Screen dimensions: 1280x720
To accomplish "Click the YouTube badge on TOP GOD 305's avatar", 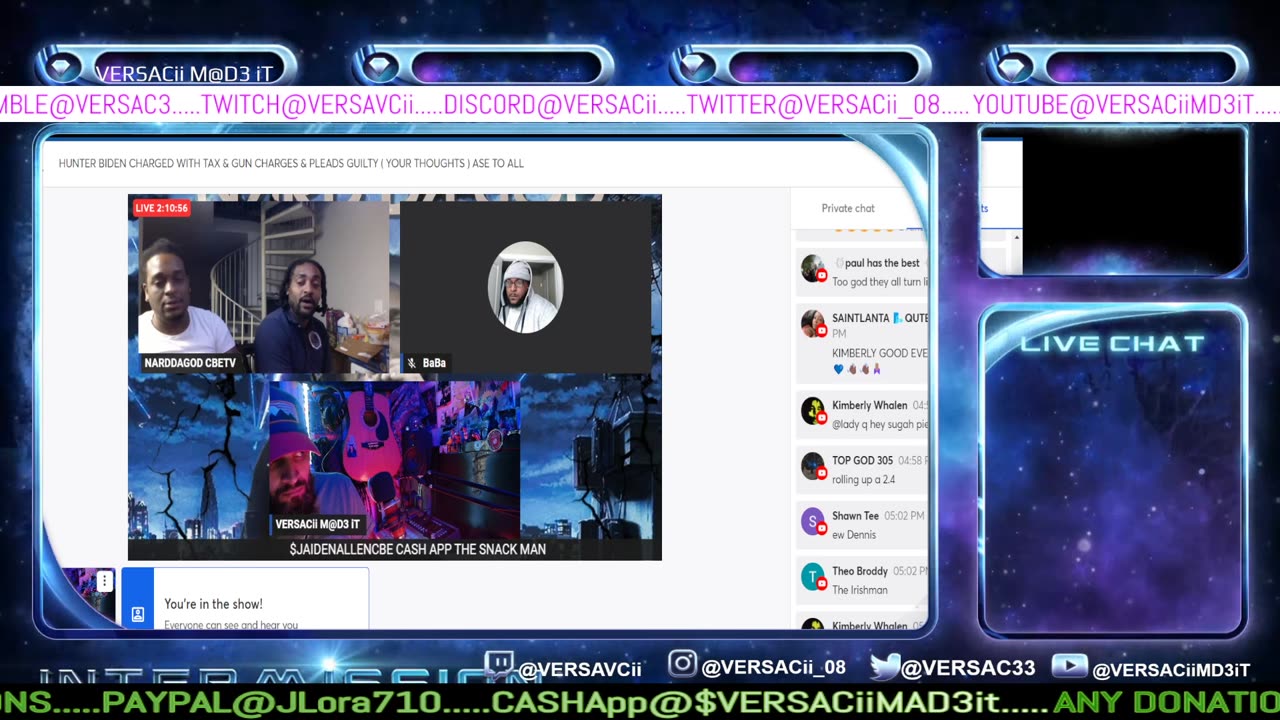I will pos(821,474).
